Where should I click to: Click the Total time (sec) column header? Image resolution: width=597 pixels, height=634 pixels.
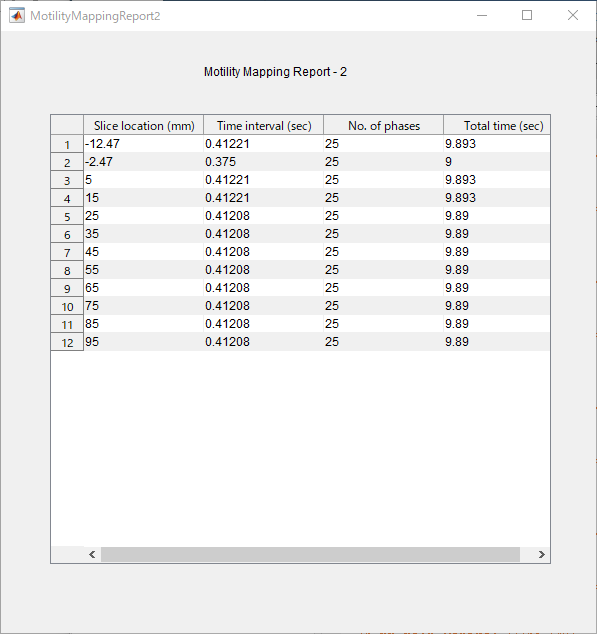497,125
